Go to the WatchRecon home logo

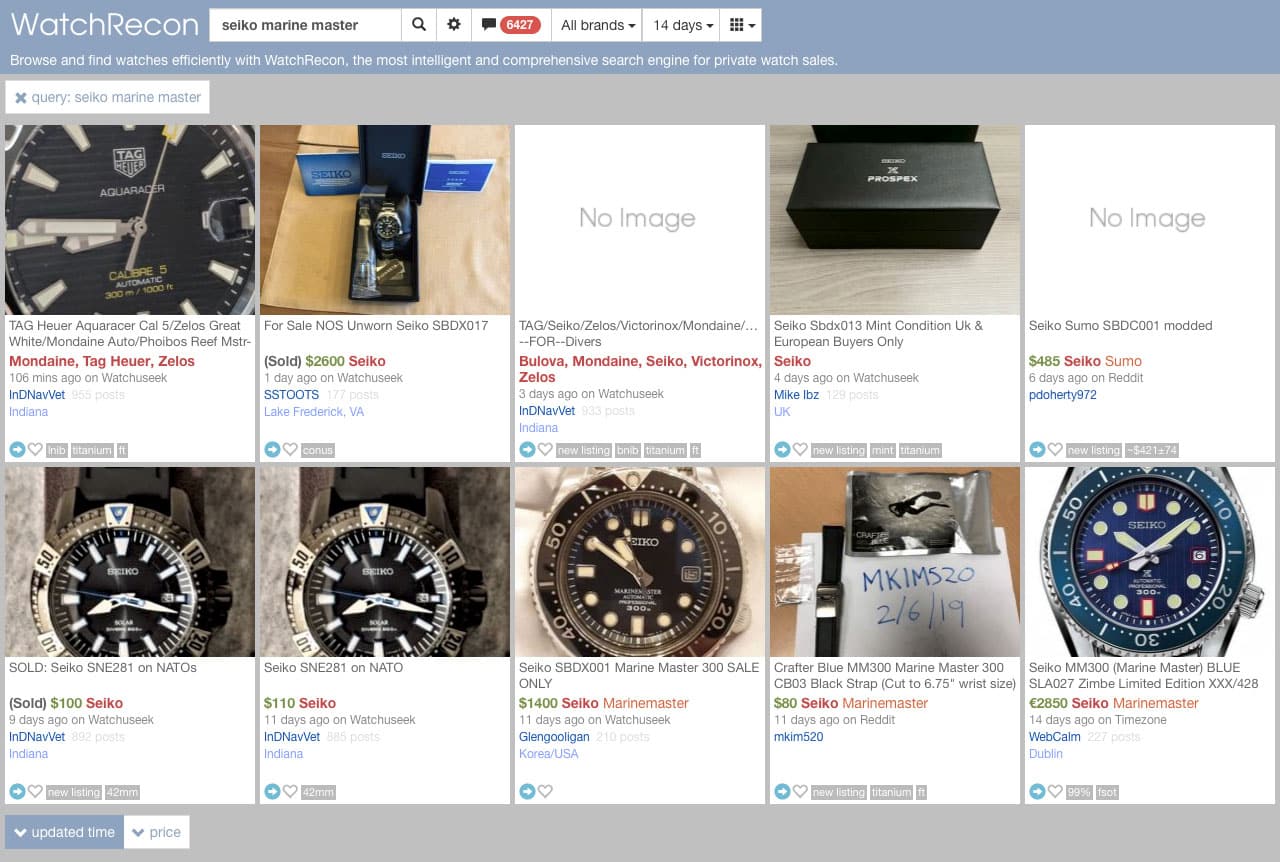click(x=104, y=24)
